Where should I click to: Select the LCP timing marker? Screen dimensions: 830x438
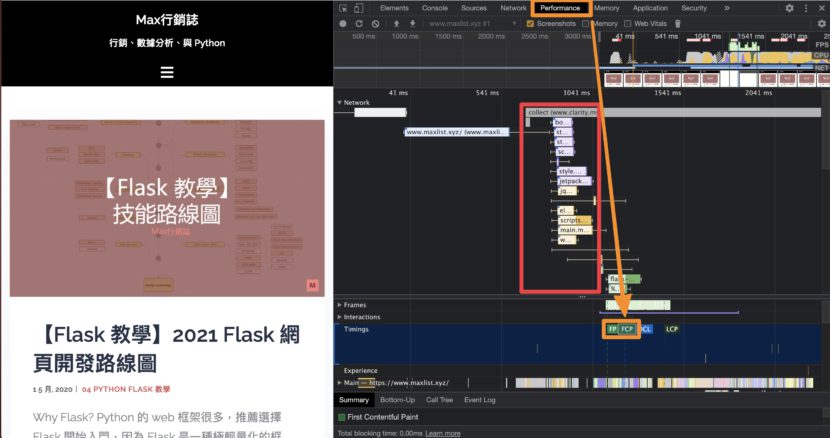tap(672, 329)
